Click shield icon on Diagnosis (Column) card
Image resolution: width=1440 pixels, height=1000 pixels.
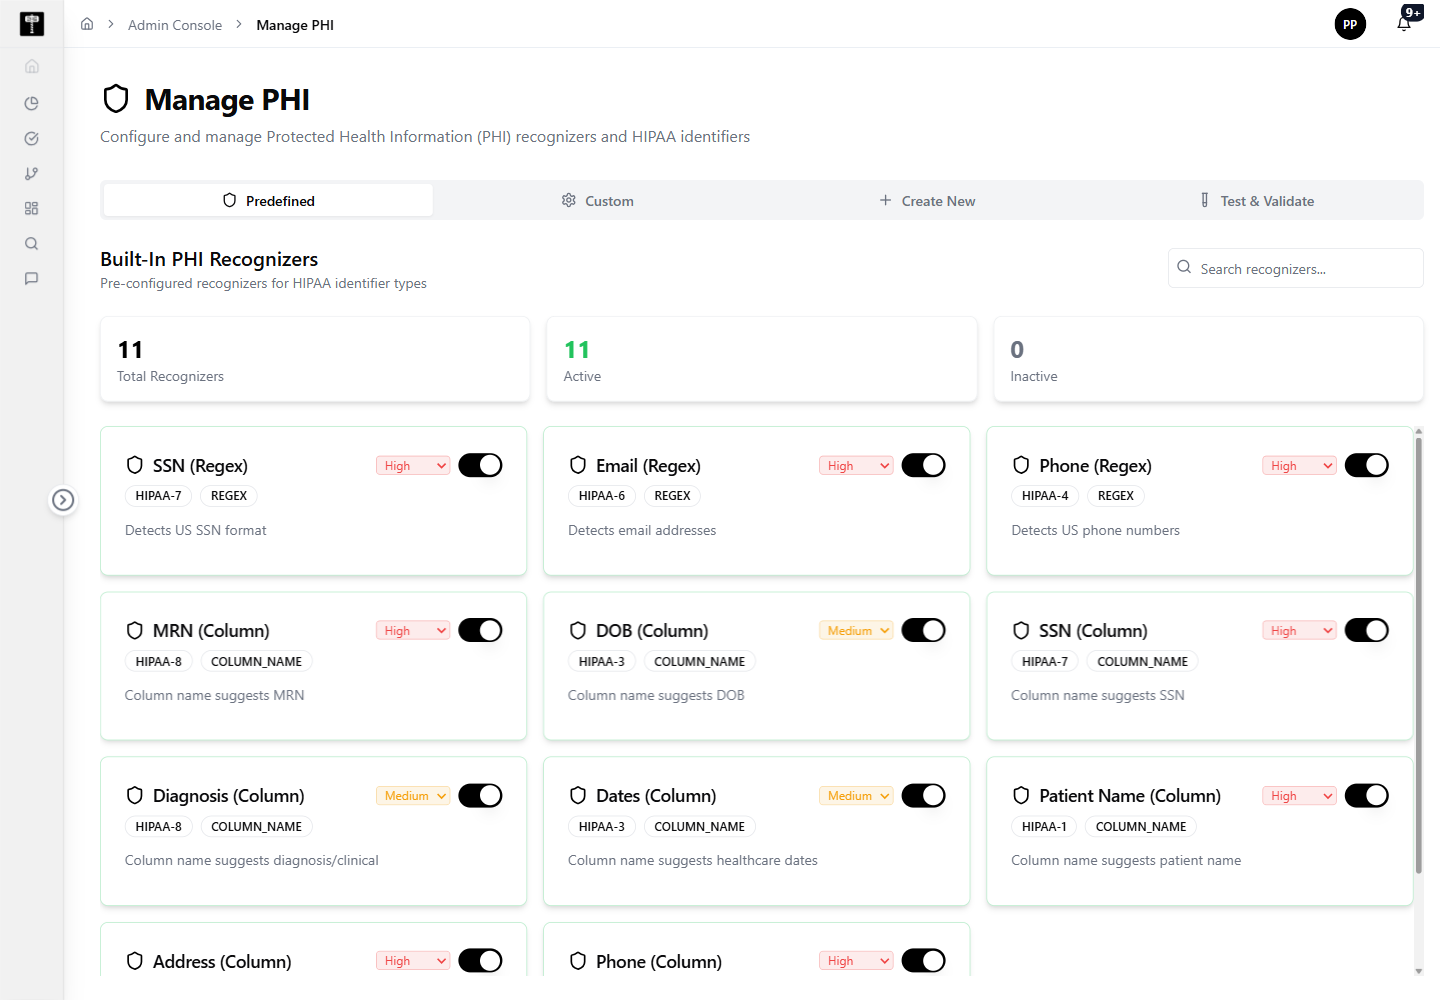[x=135, y=795]
